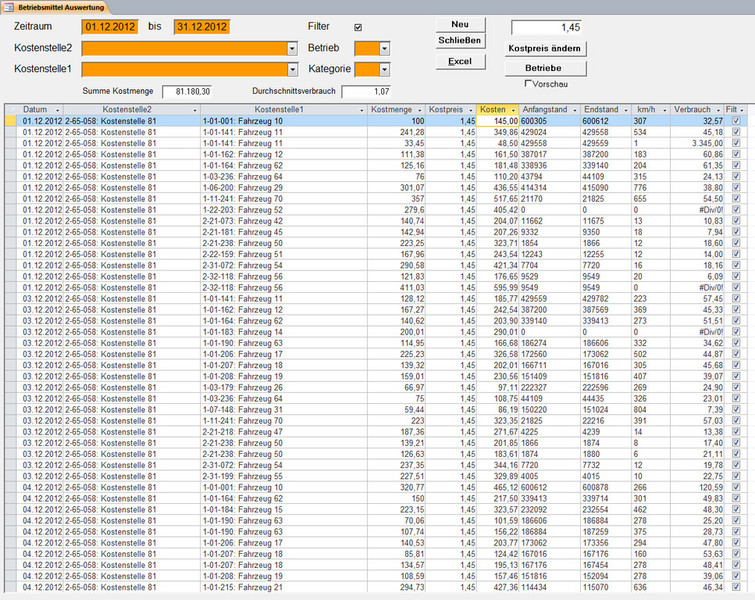Click the Kostpreis value field showing 1,45
755x600 pixels.
pyautogui.click(x=547, y=27)
